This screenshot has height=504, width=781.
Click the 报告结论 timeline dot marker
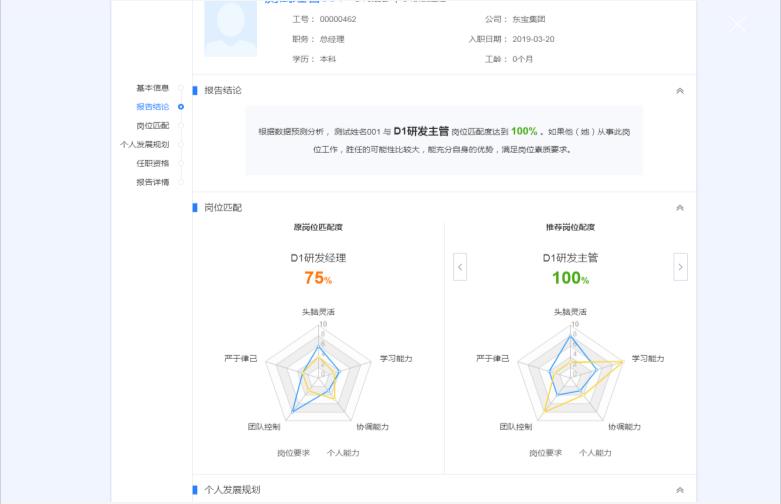pos(181,107)
